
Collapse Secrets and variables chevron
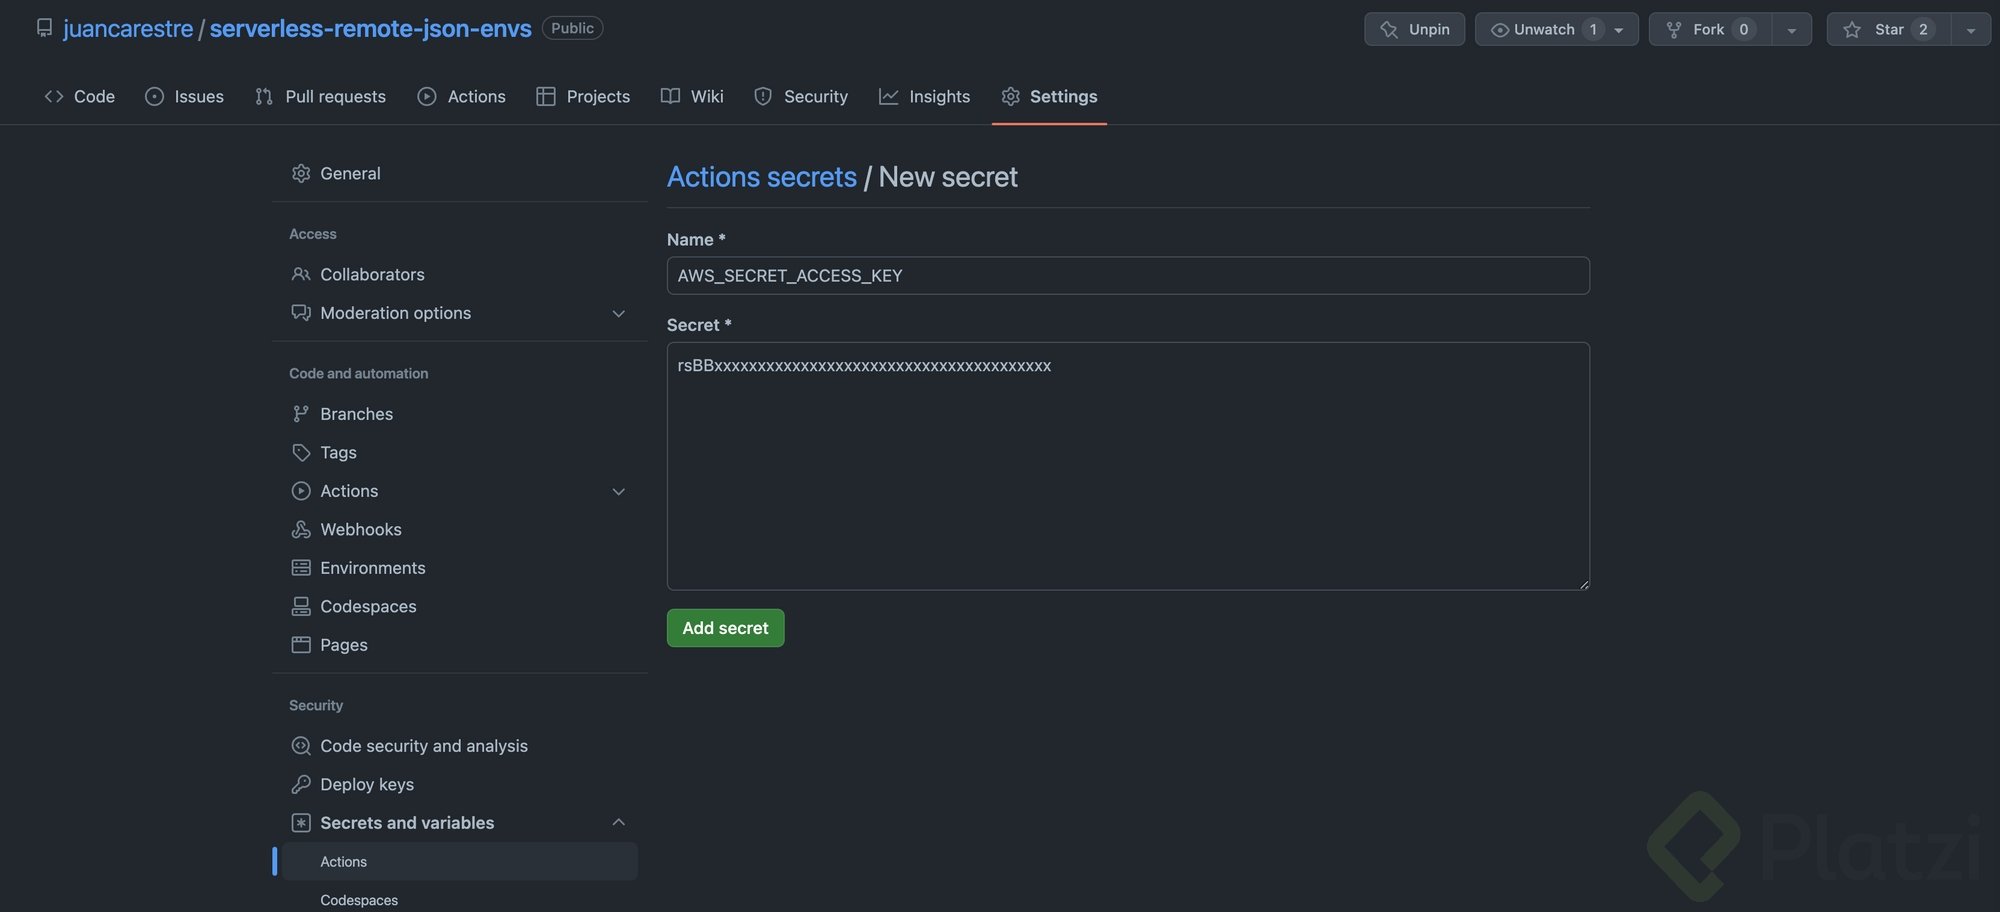click(619, 822)
